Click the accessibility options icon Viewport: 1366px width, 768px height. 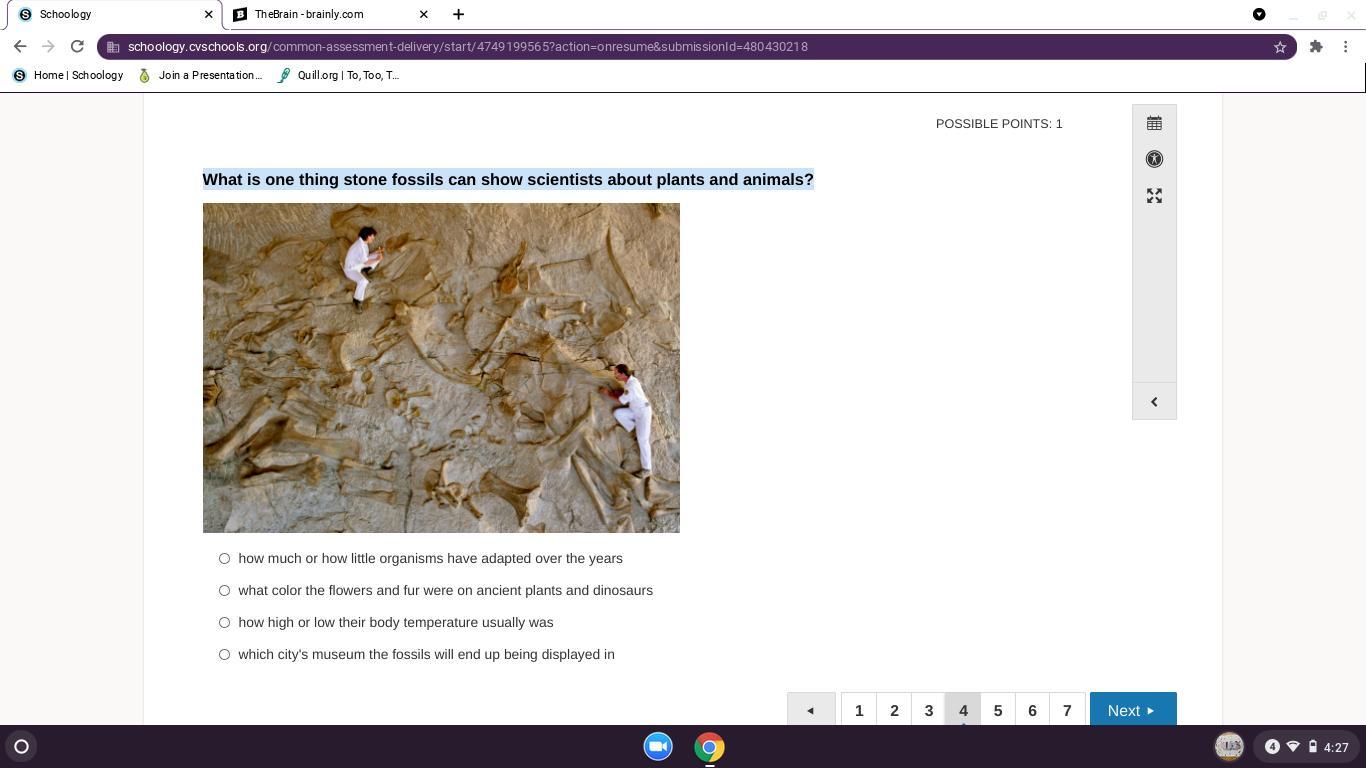1154,159
